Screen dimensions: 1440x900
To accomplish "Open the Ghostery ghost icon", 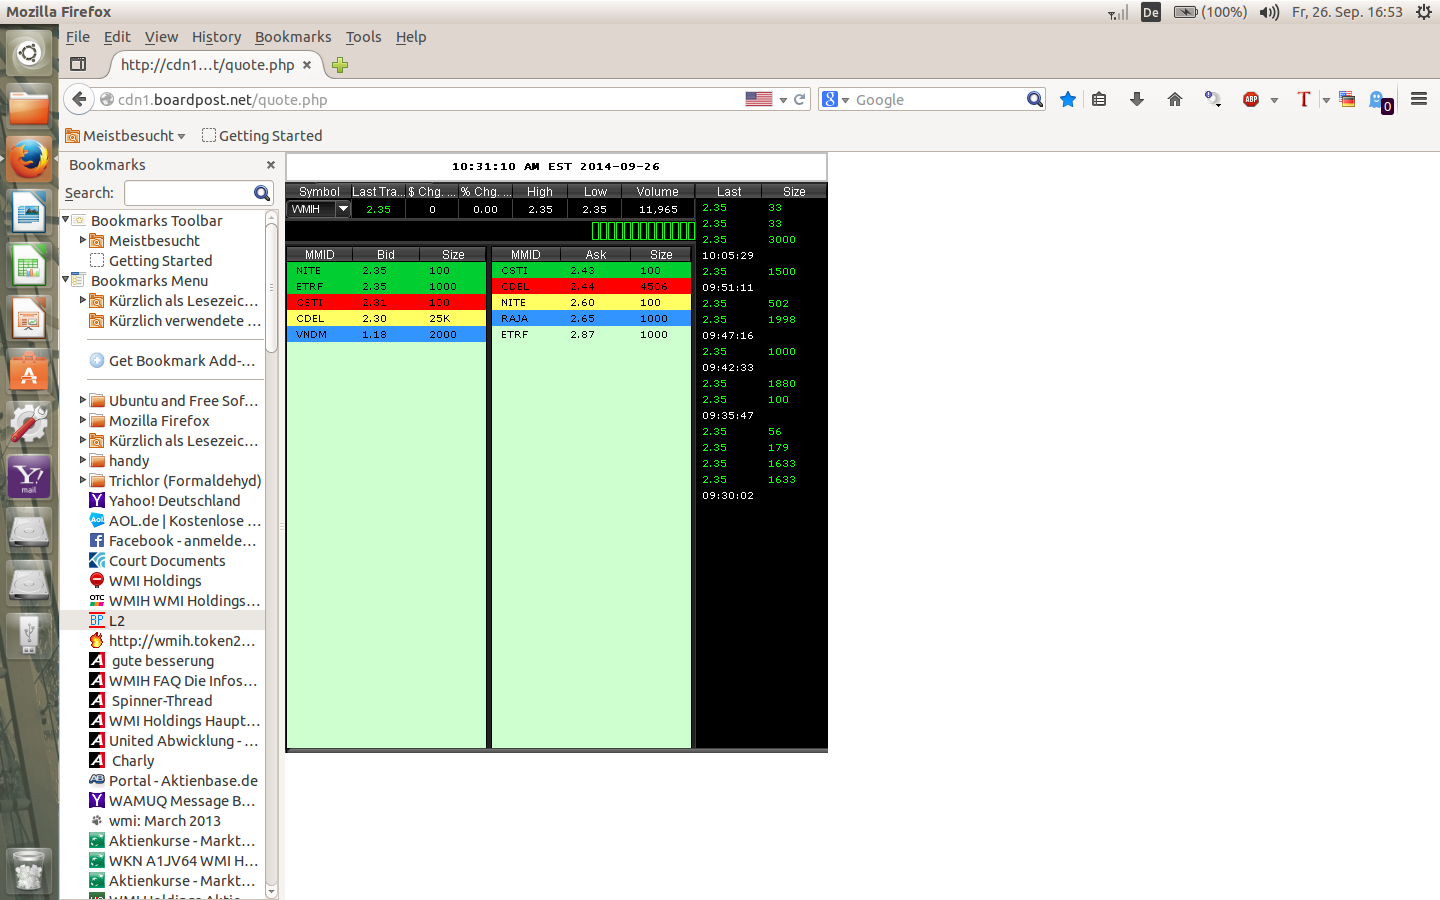I will coord(1380,100).
